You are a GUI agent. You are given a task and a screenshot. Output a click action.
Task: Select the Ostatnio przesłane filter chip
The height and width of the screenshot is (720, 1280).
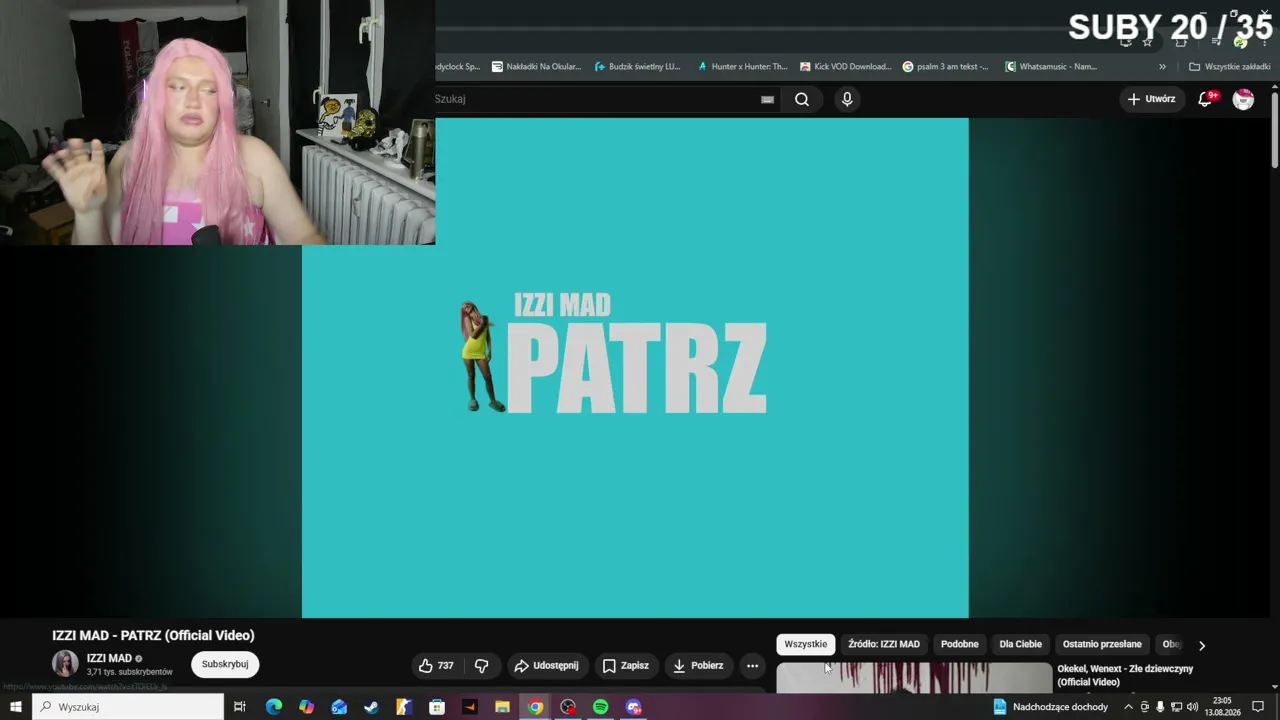pyautogui.click(x=1102, y=644)
